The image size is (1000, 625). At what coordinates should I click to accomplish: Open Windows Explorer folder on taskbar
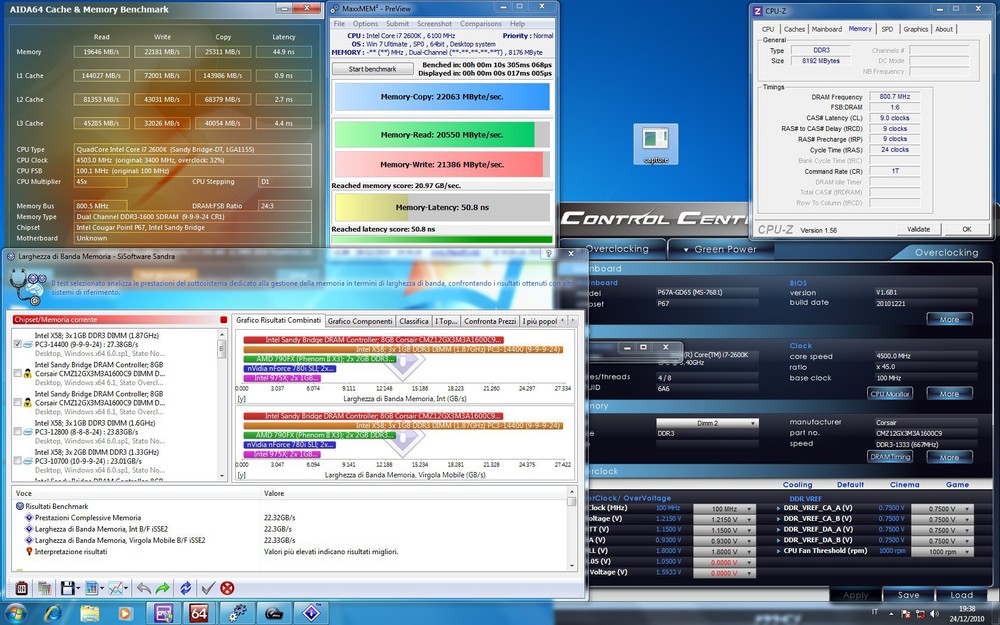tap(90, 614)
